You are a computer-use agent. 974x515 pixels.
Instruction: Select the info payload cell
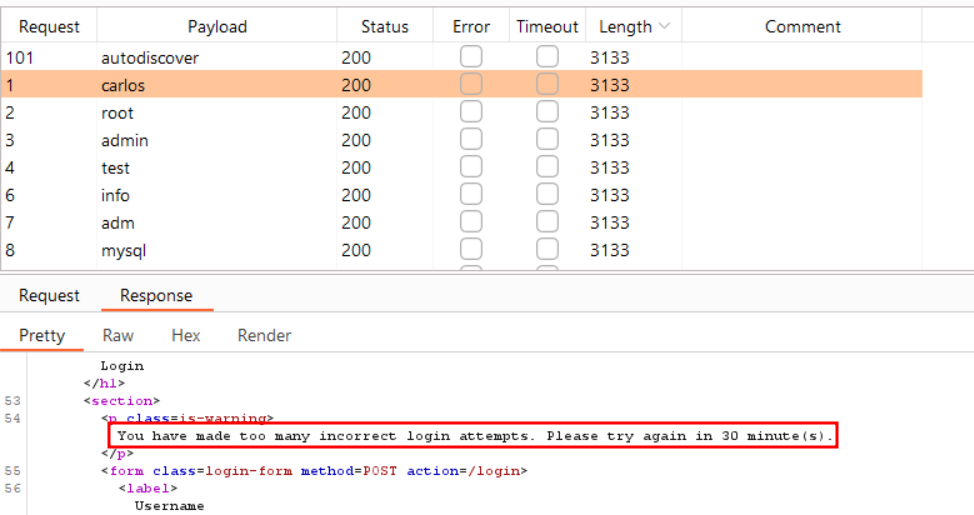pos(217,194)
